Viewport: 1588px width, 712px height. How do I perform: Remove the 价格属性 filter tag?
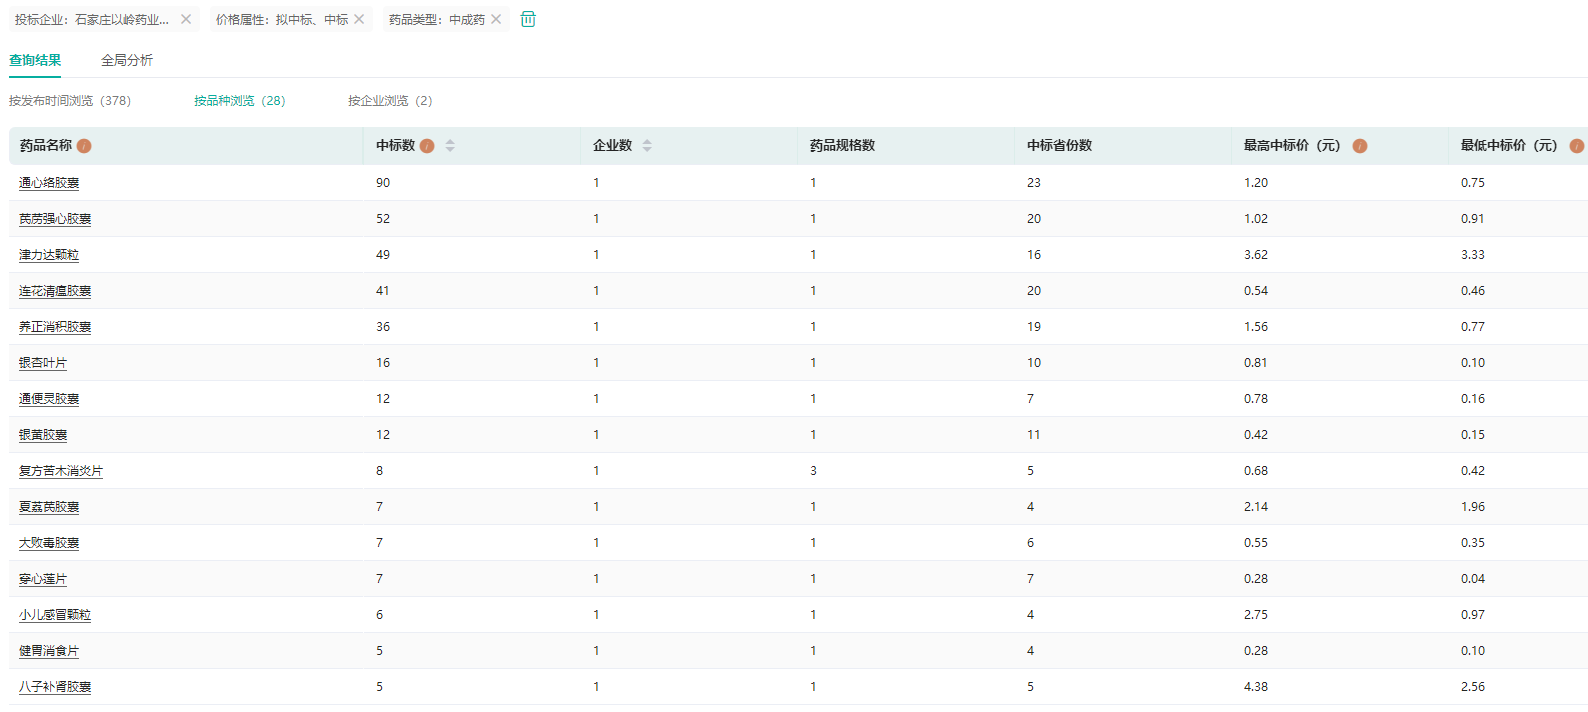[359, 19]
